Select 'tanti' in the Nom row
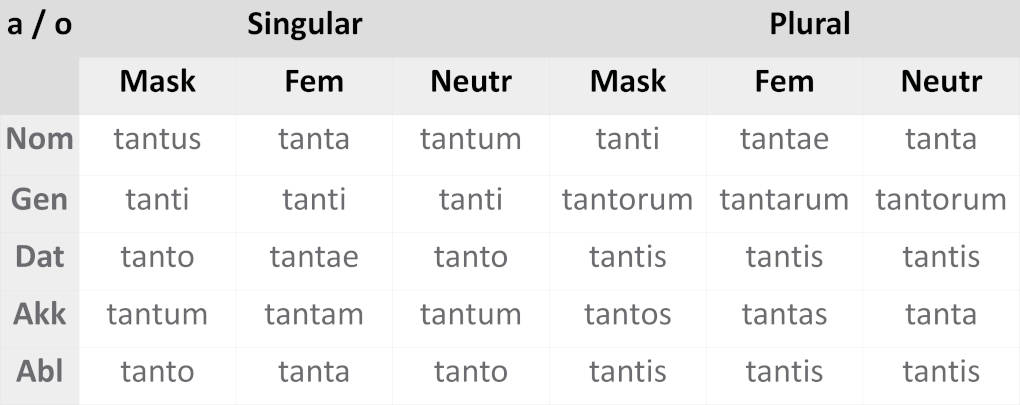 point(627,139)
